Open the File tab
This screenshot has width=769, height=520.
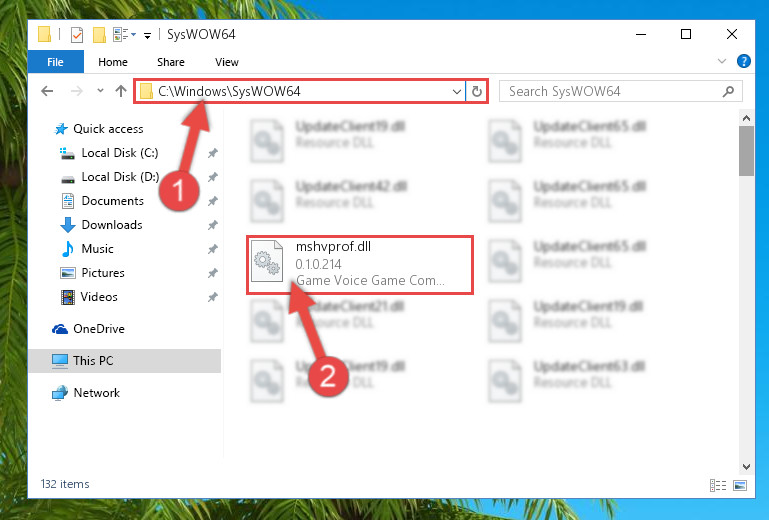[x=55, y=62]
